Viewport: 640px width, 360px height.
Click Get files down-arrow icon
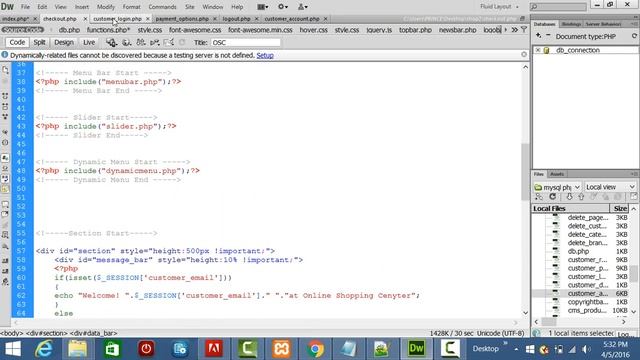click(x=569, y=197)
